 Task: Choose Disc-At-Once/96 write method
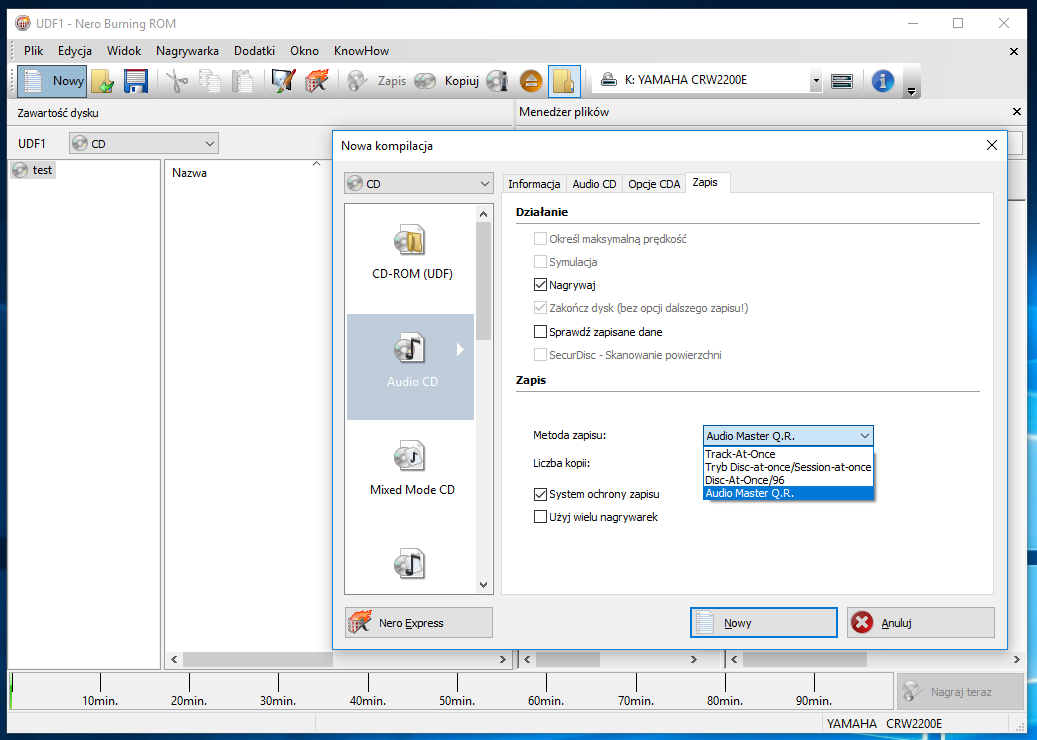(788, 480)
